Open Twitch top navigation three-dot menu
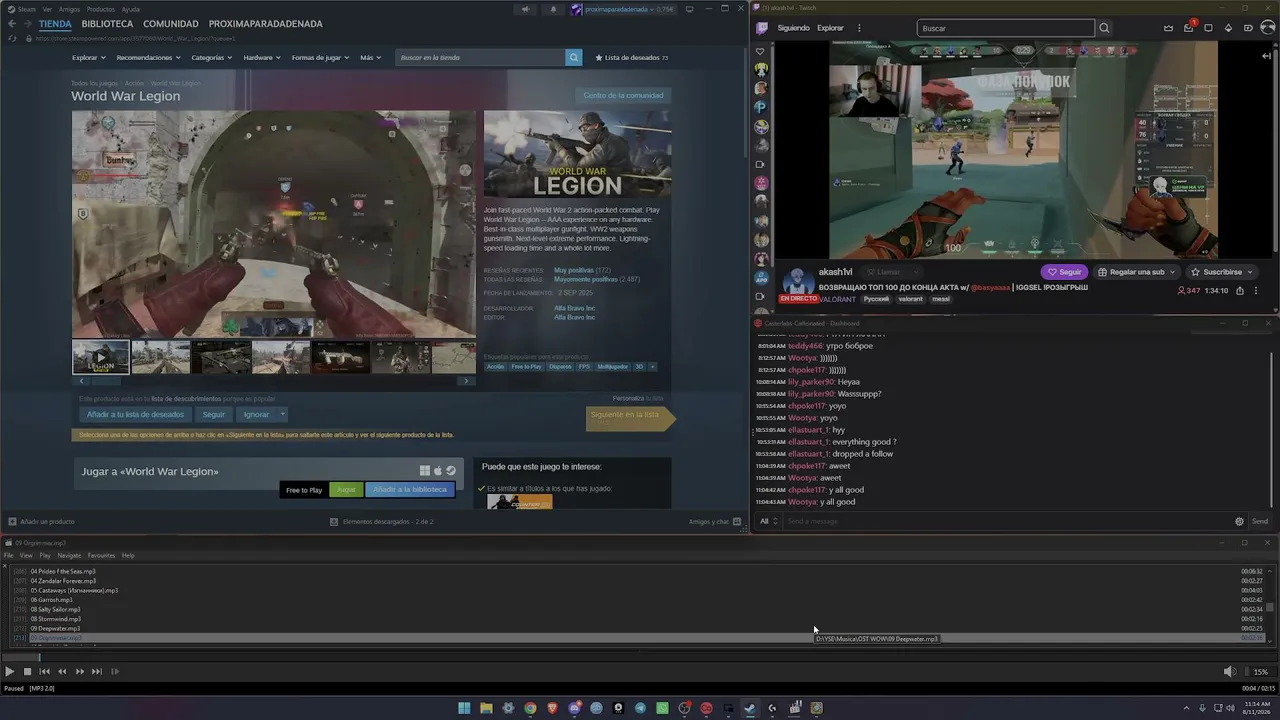Screen dimensions: 1280x720 [859, 28]
